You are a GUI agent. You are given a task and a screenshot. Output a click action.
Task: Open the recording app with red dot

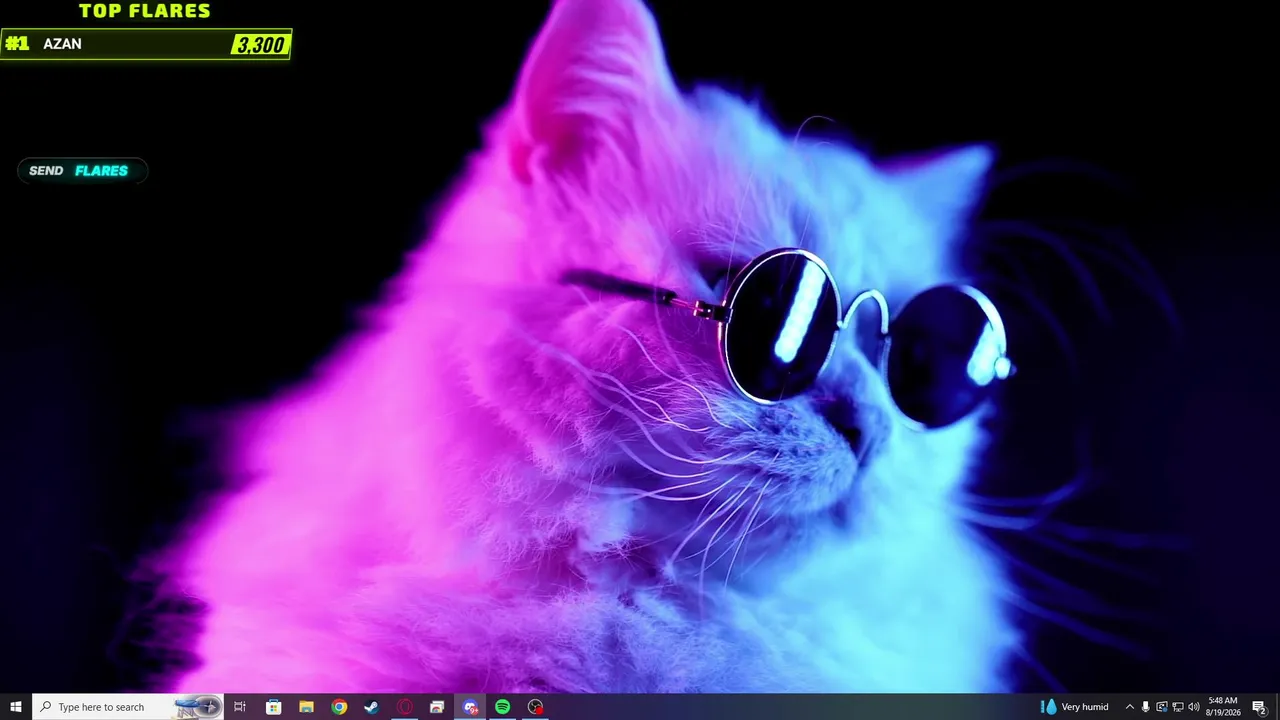tap(536, 707)
